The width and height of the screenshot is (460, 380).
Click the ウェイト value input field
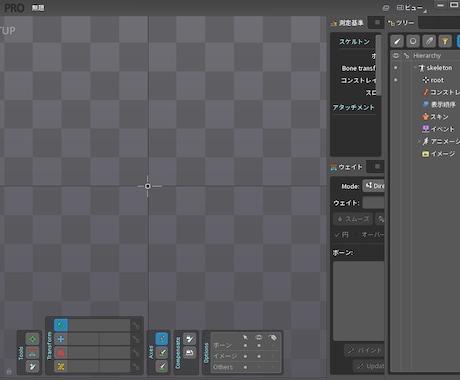(373, 203)
